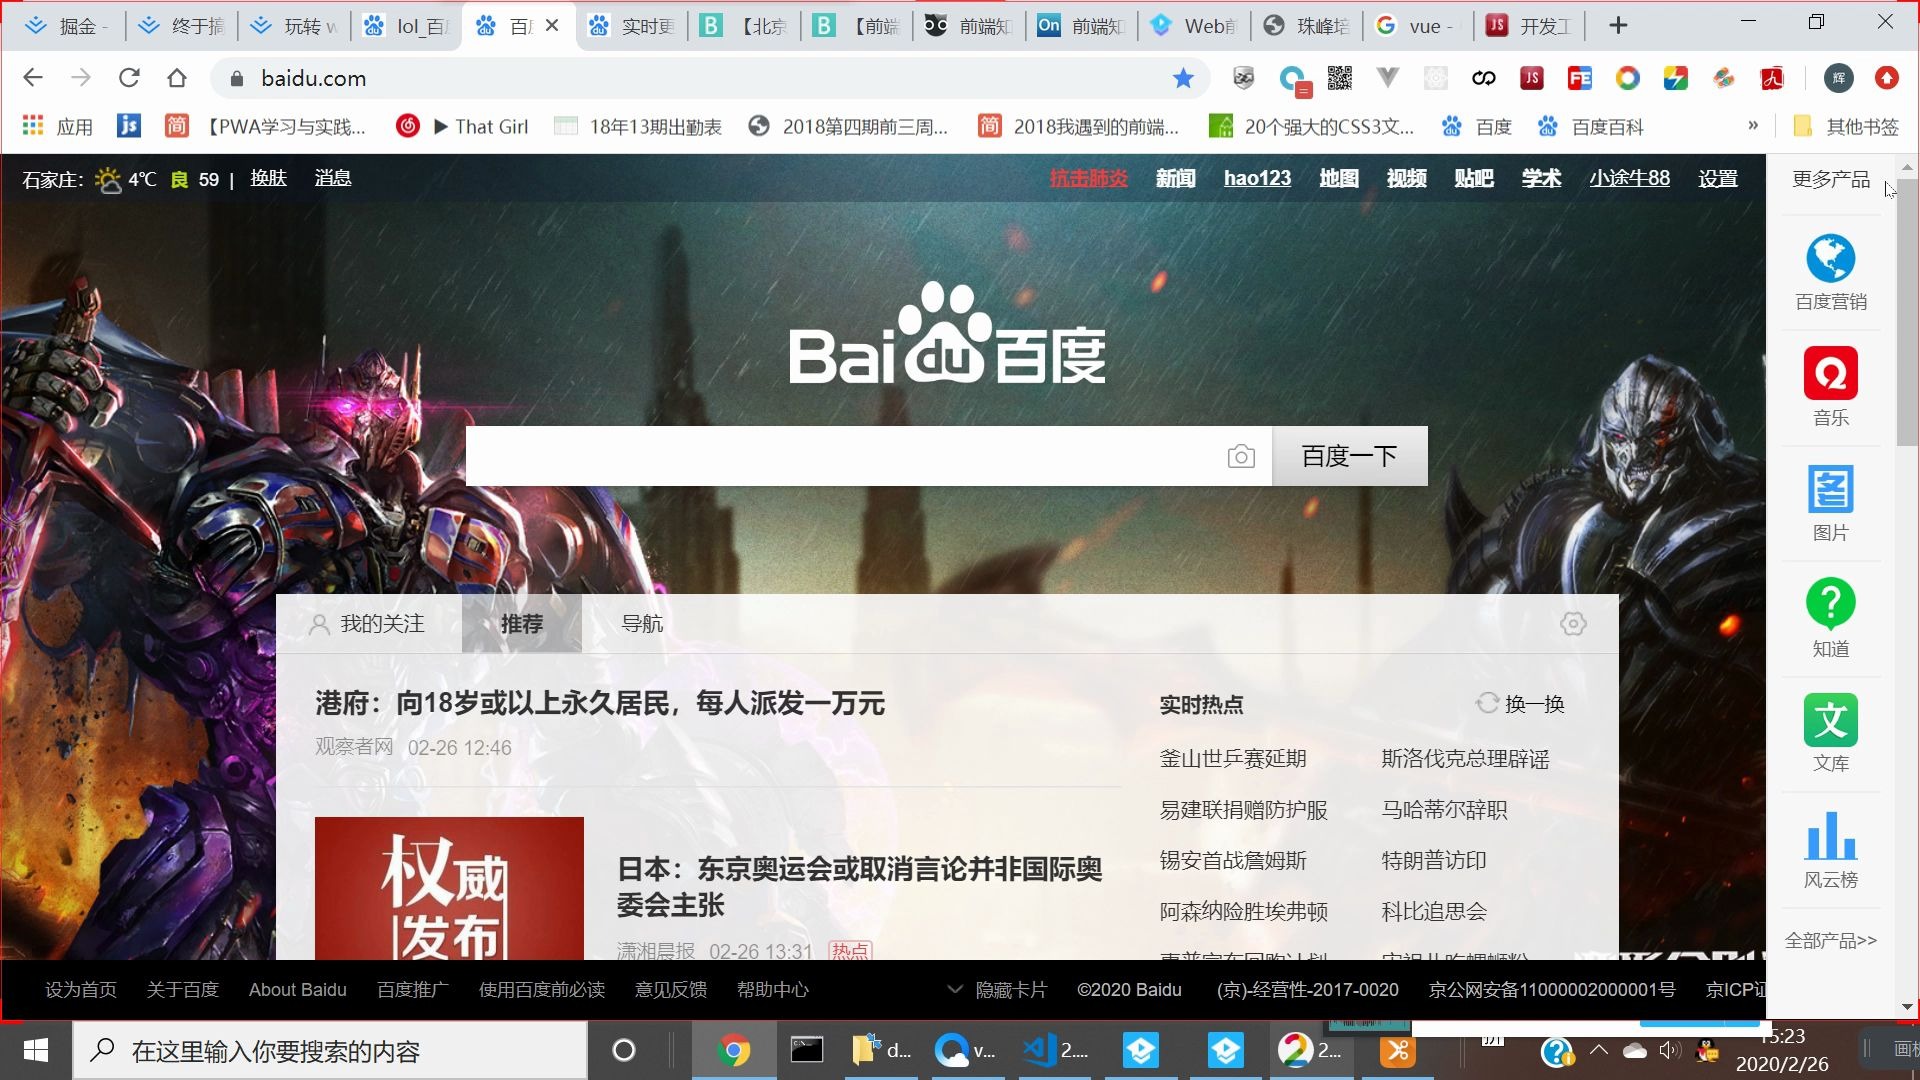
Task: Open the Baidu Music icon
Action: pos(1830,374)
